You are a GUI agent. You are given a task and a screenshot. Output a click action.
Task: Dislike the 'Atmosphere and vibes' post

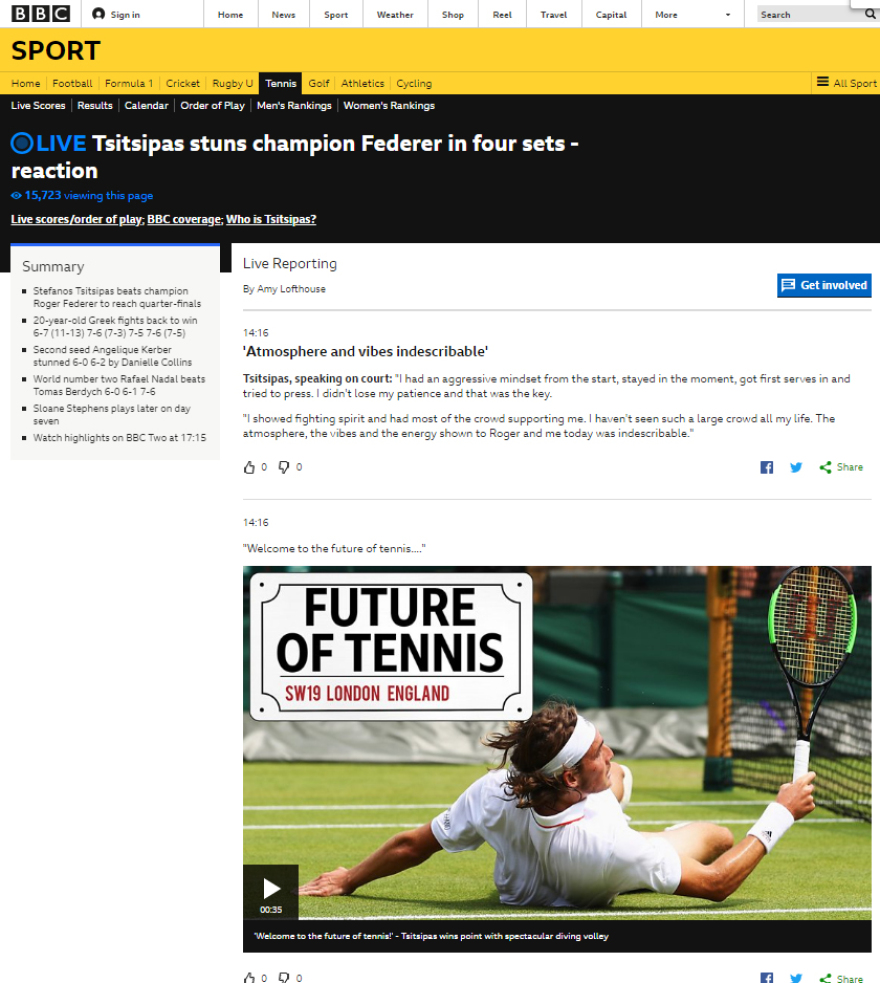(284, 467)
